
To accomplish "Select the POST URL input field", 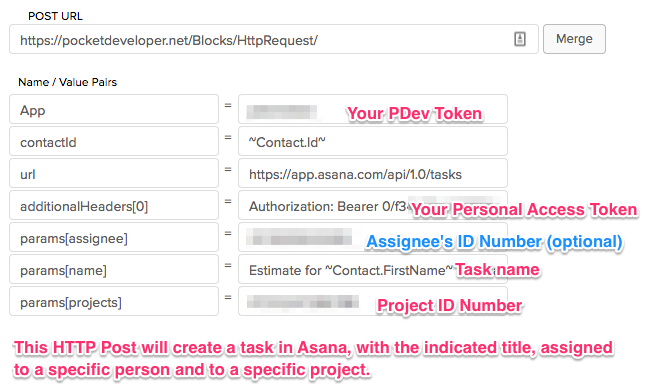I will click(274, 39).
